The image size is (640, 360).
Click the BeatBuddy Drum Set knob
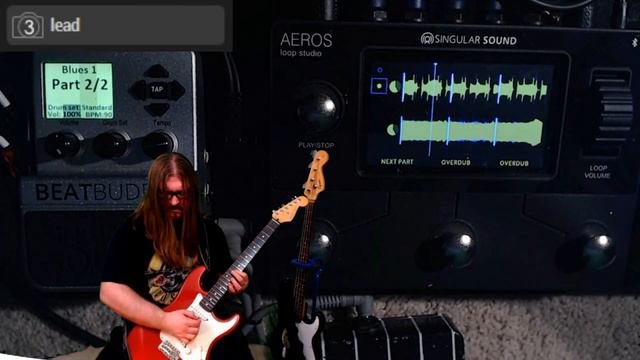111,144
